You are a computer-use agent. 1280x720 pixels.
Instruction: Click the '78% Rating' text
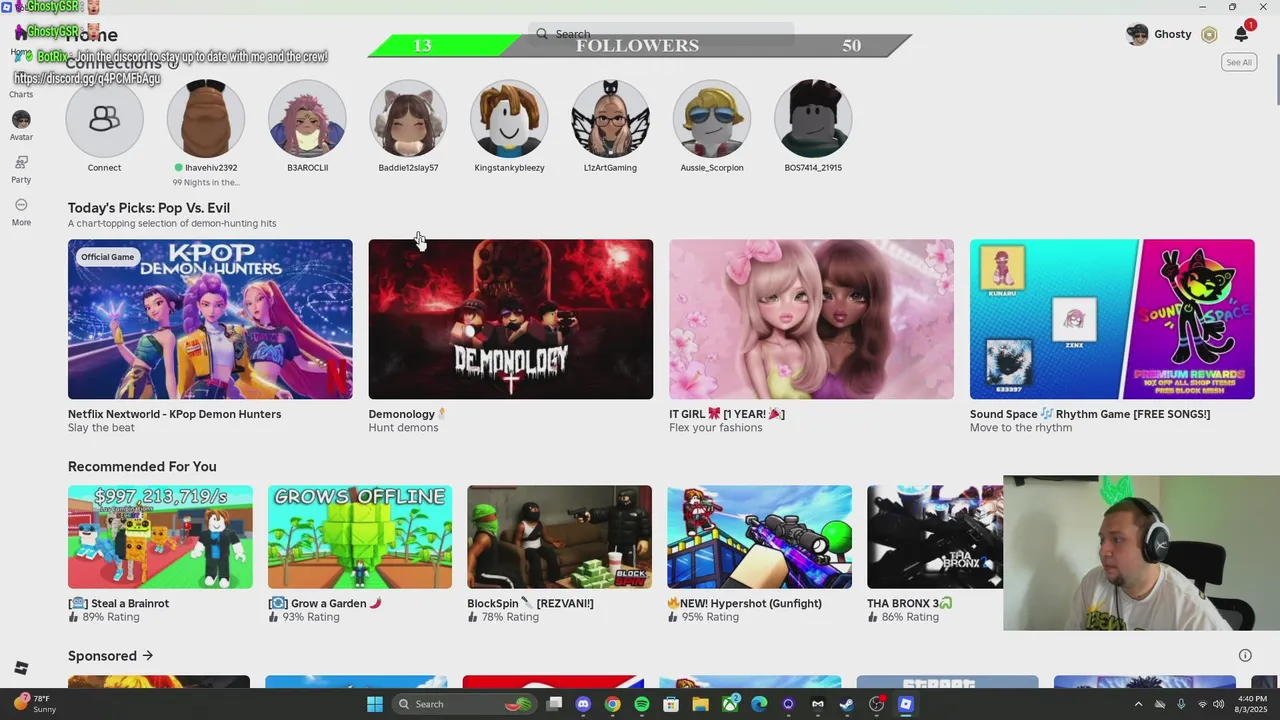click(510, 617)
